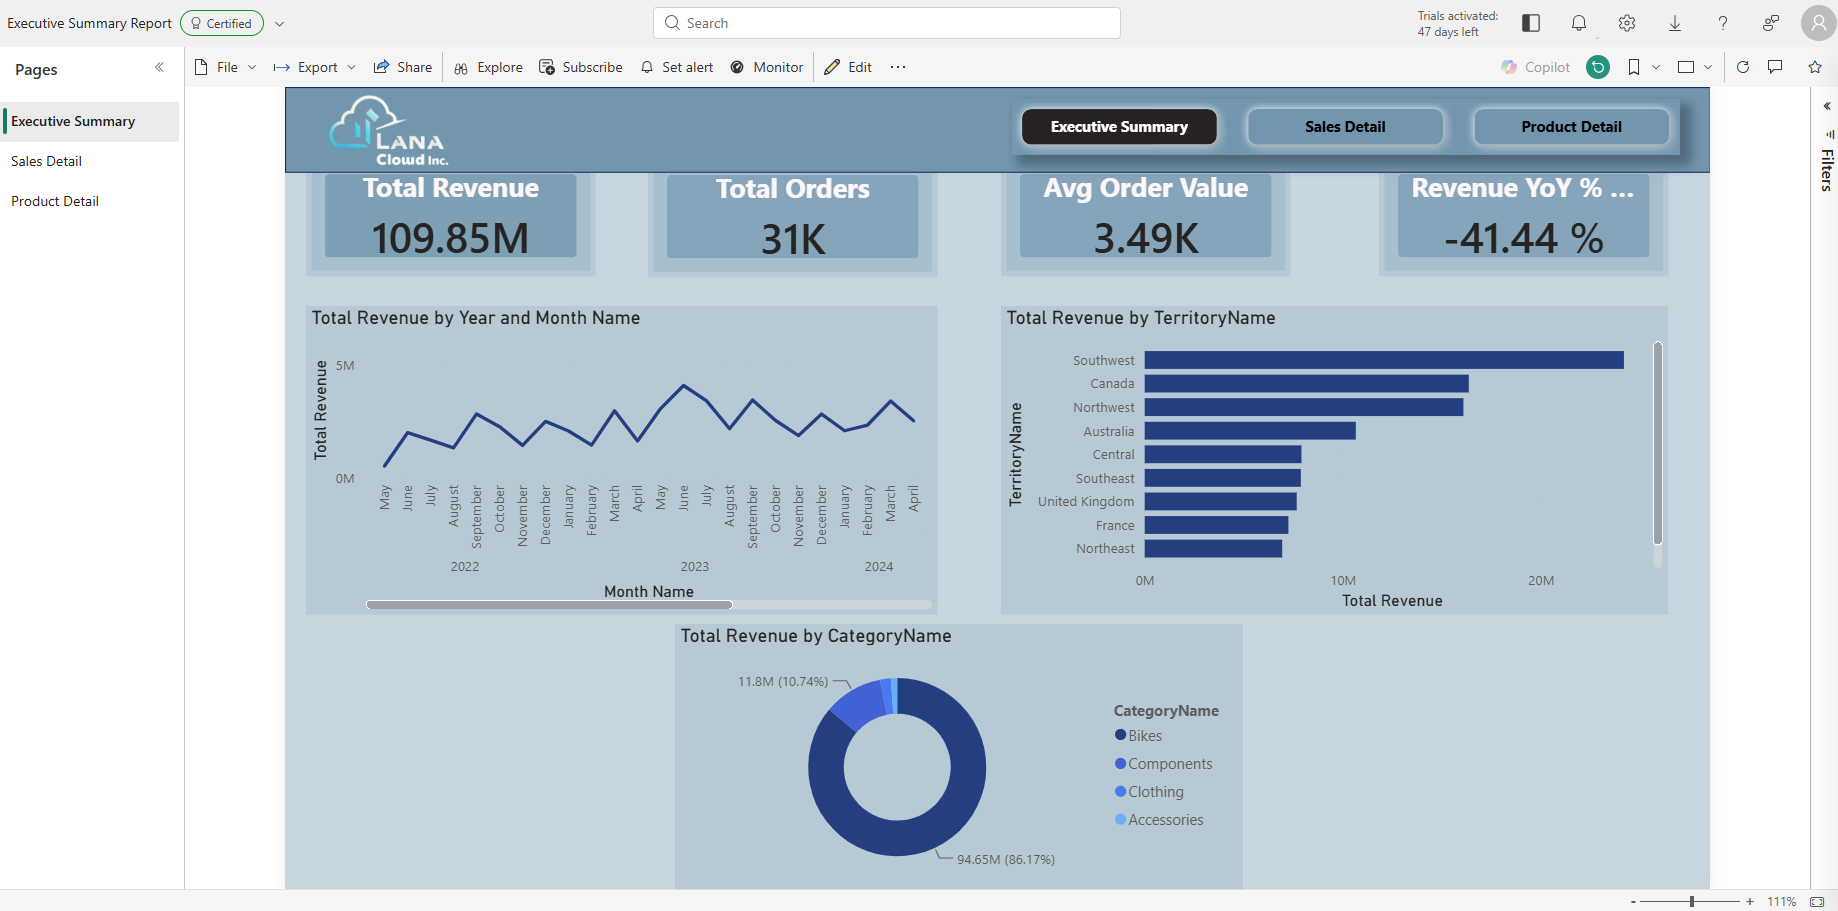Click the zoom level slider
The width and height of the screenshot is (1838, 911).
[x=1692, y=901]
